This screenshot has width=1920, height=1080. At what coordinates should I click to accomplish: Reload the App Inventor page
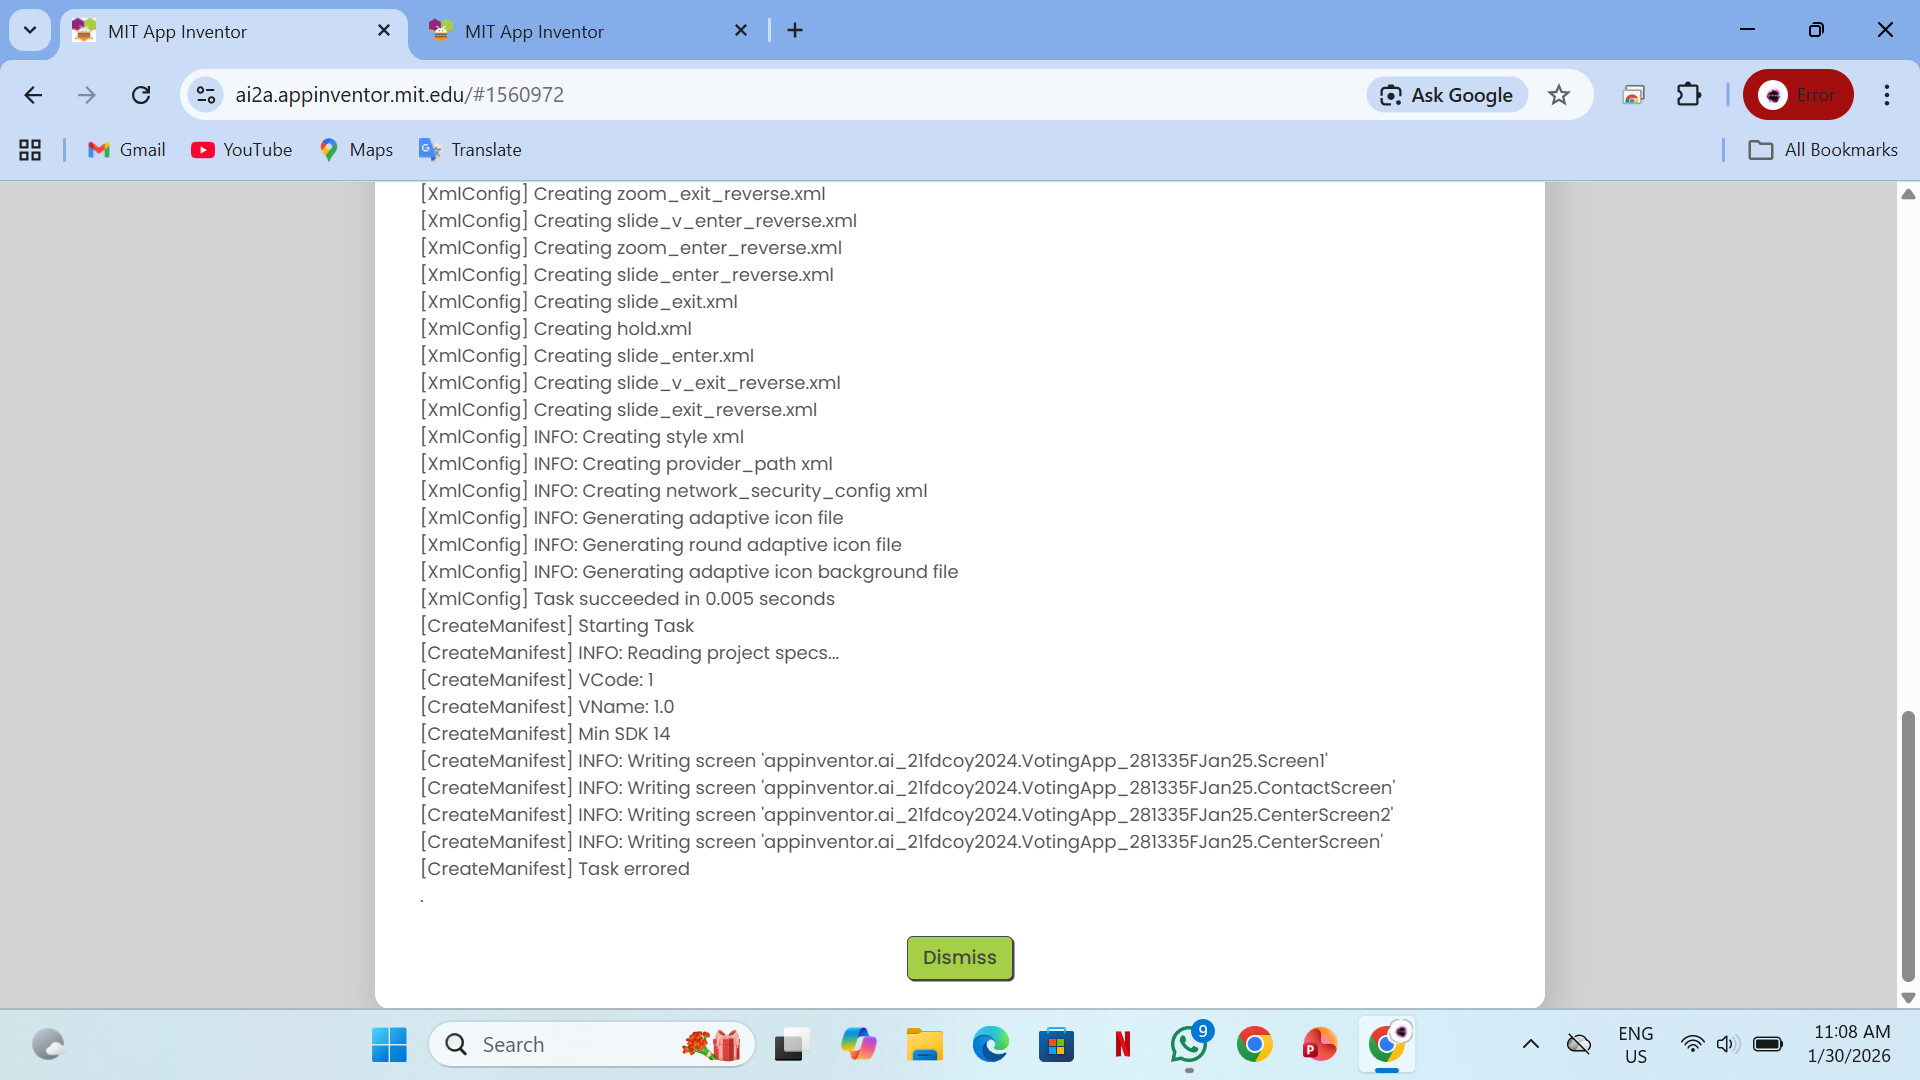tap(141, 95)
